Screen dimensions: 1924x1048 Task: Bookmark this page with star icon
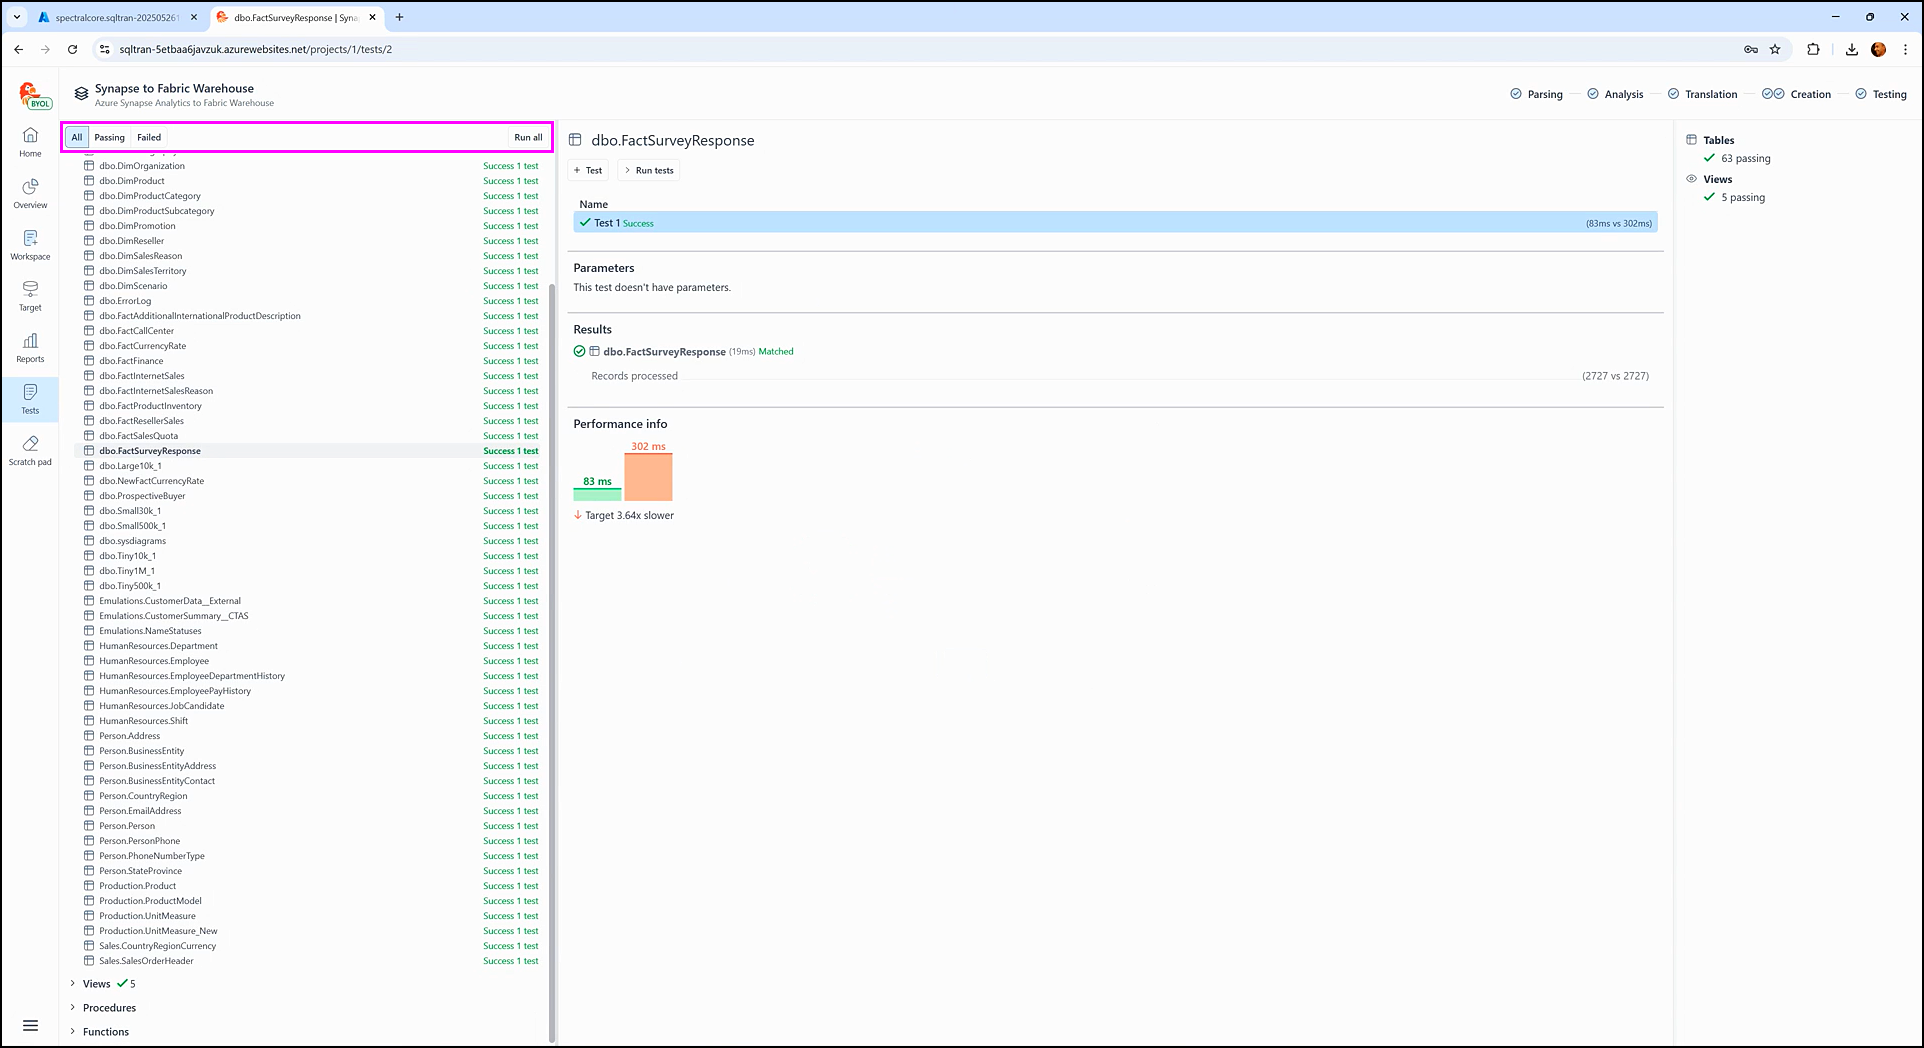coord(1775,49)
